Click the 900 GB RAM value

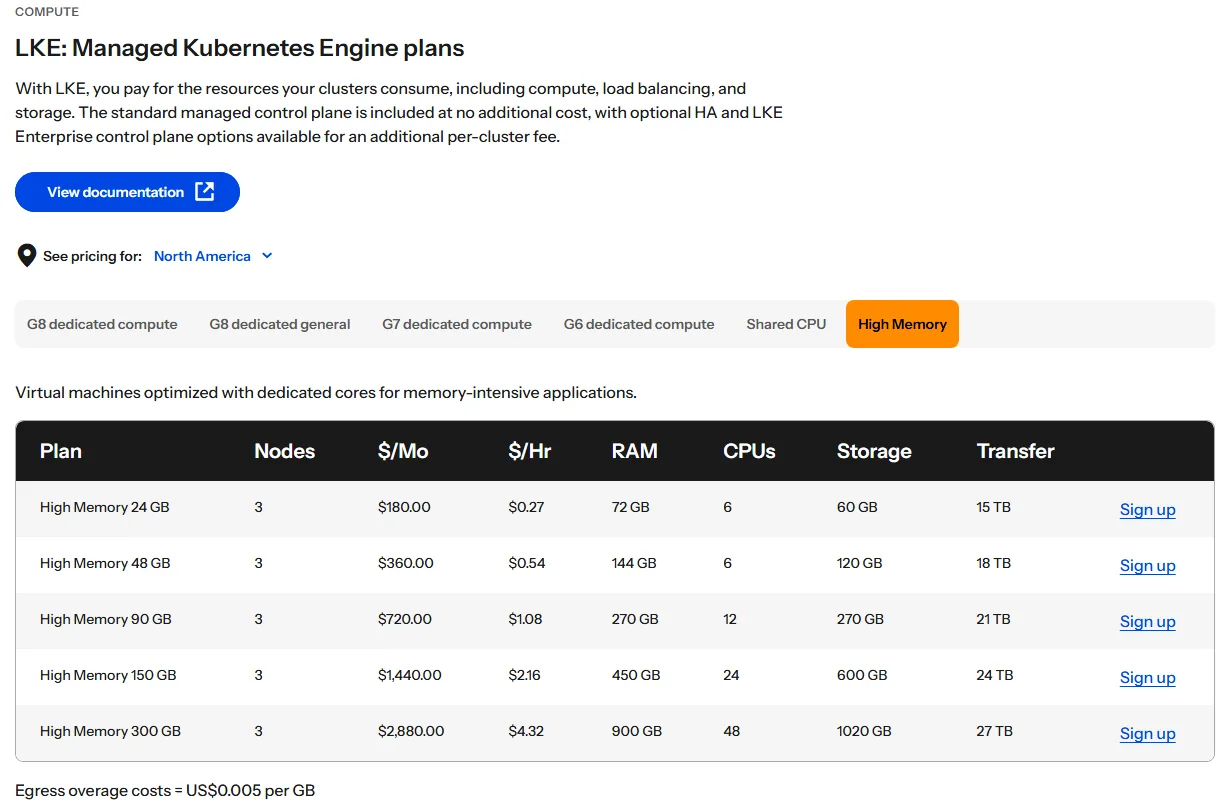(x=637, y=731)
